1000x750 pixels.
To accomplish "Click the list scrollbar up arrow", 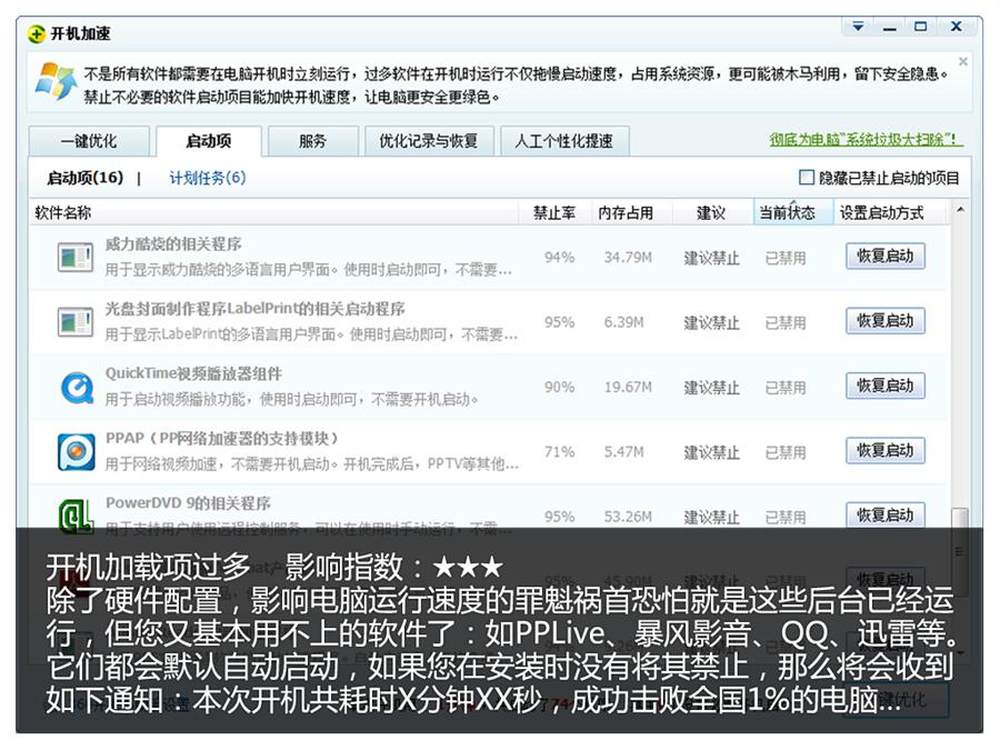I will pos(960,210).
